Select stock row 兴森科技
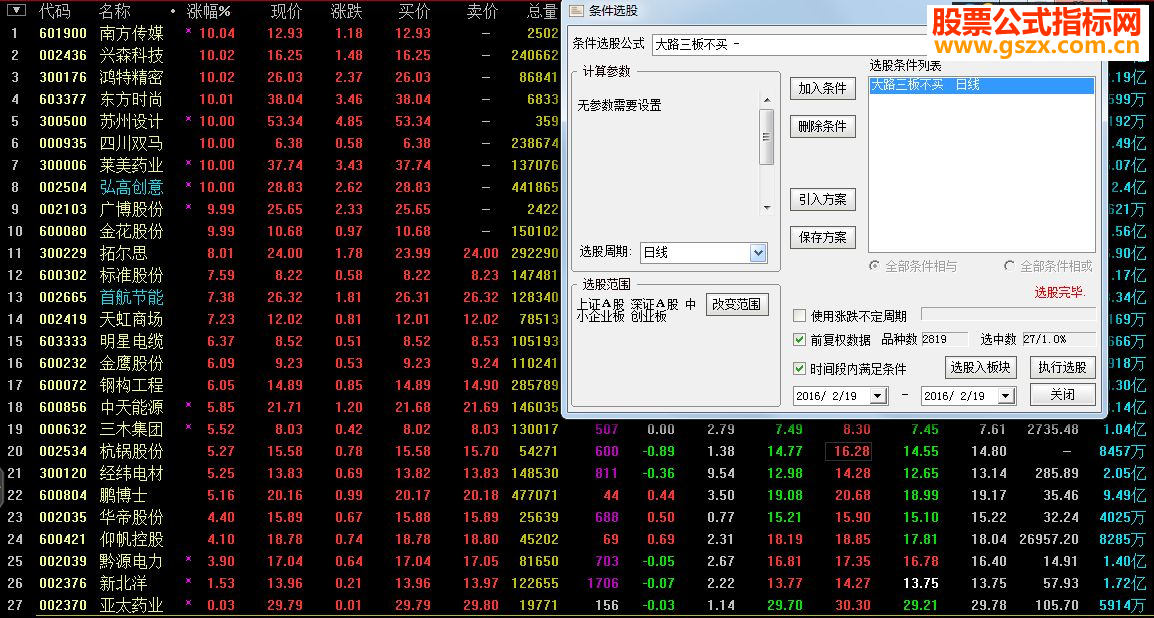This screenshot has width=1154, height=618. click(282, 55)
